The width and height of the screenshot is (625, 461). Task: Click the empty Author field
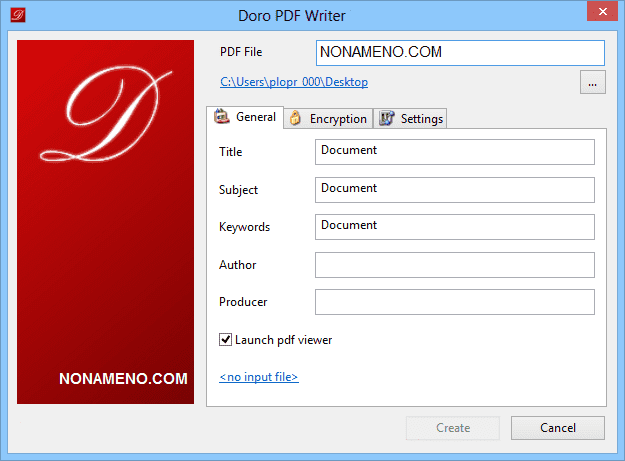point(454,265)
